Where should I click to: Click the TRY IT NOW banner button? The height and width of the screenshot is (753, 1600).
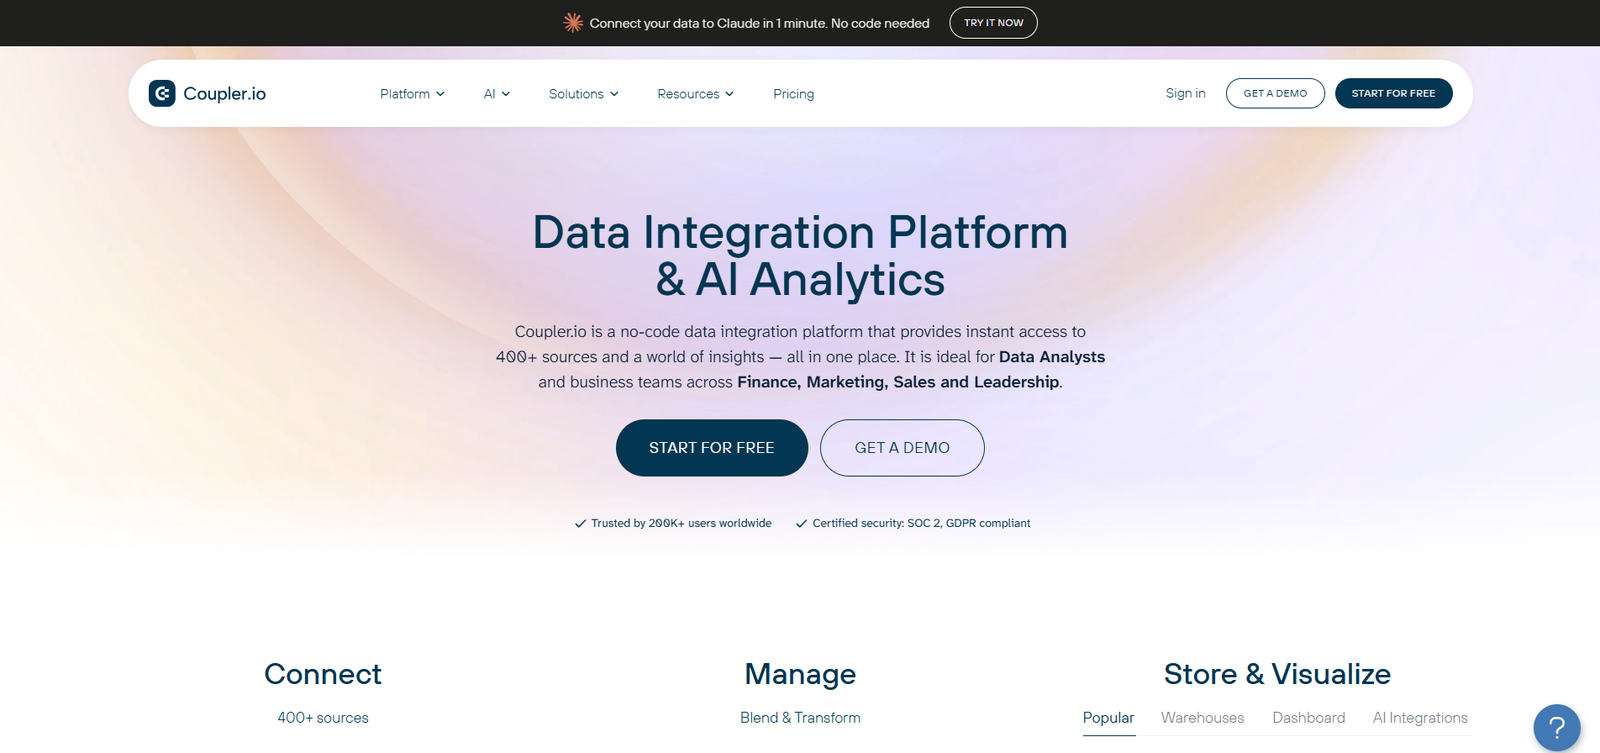[994, 23]
